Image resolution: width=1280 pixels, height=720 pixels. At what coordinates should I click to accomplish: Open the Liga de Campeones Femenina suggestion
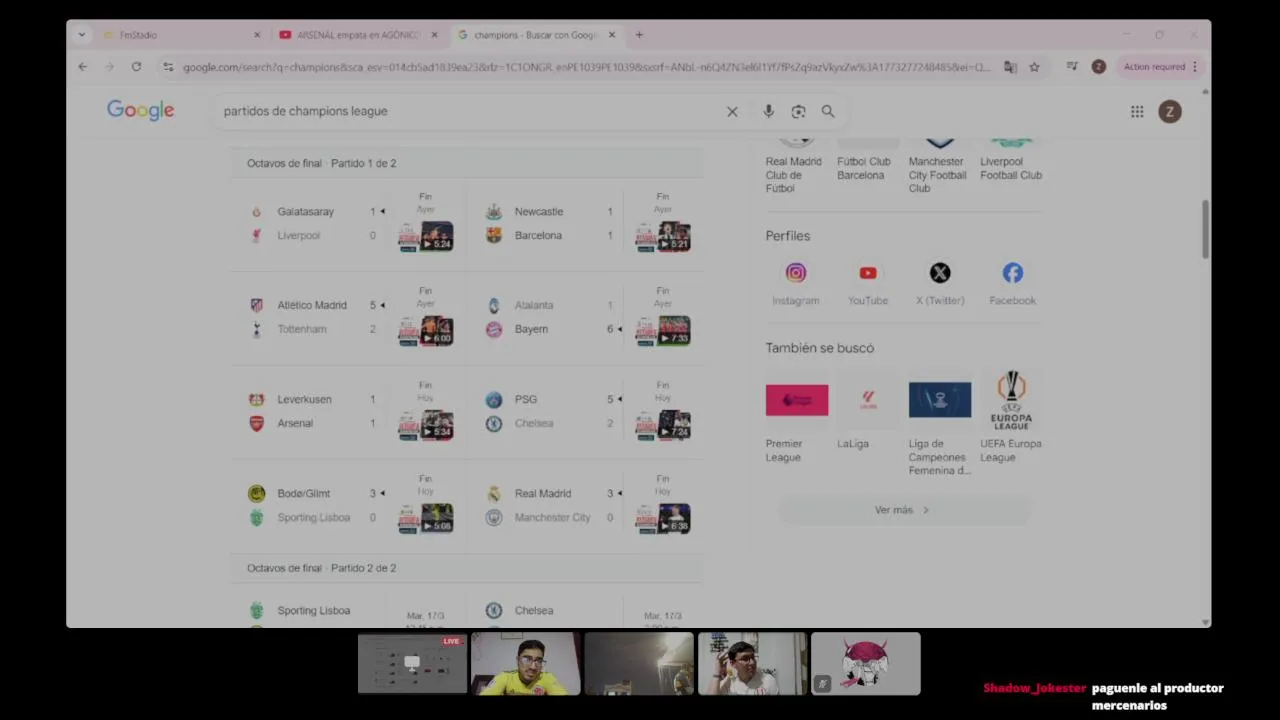pos(940,425)
